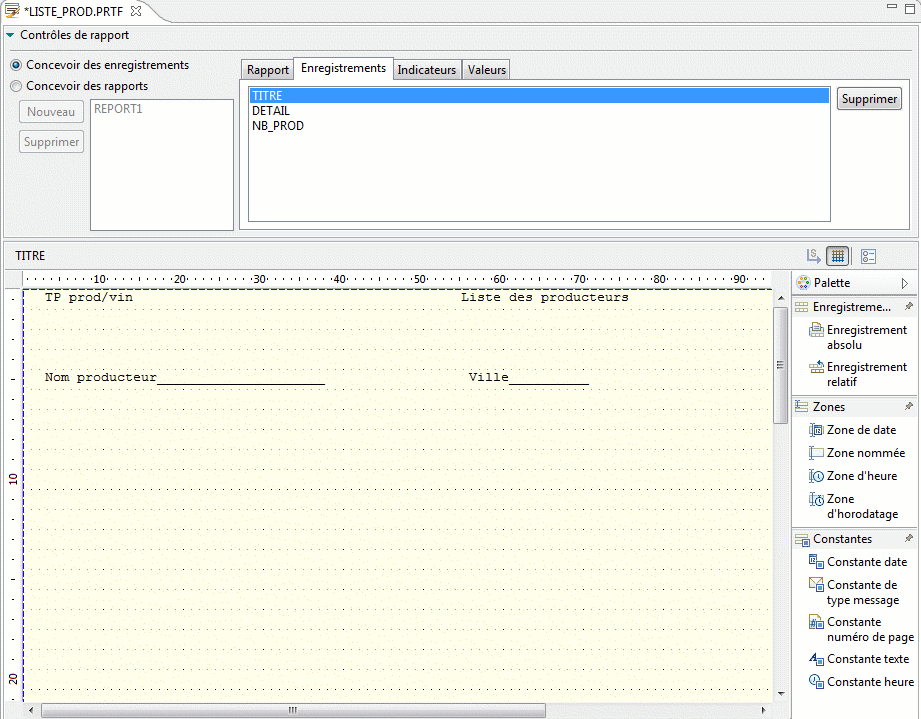Select NB_PROD in the record list

click(276, 126)
